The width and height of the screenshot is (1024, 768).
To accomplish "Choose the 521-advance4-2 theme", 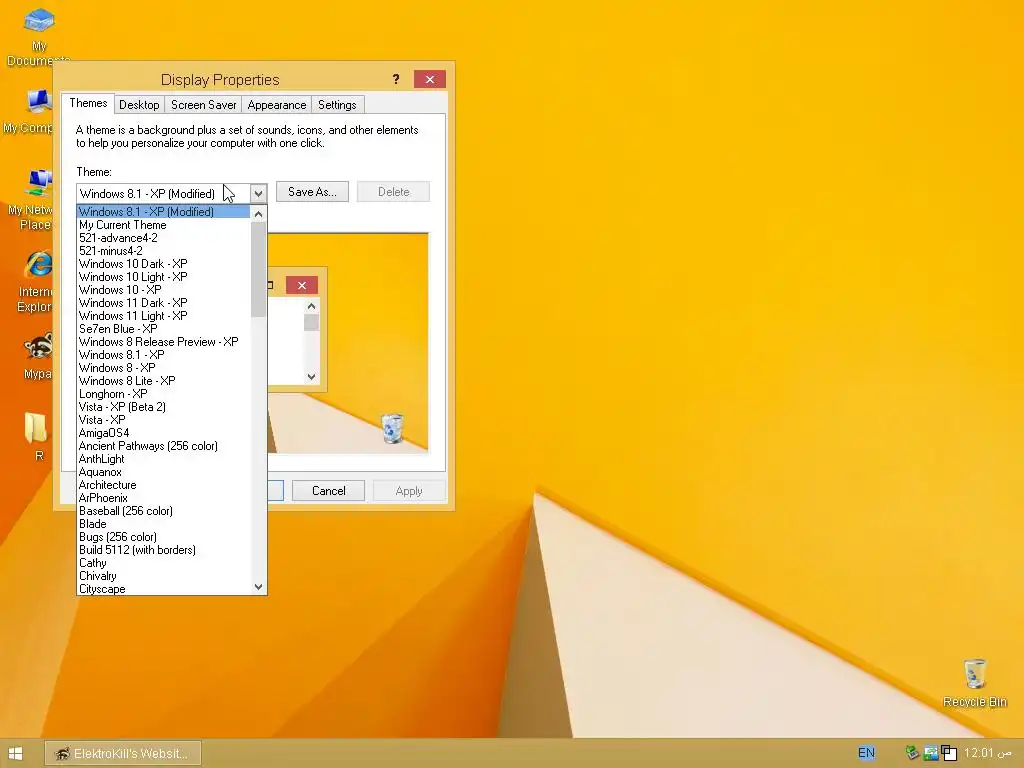I will [163, 238].
